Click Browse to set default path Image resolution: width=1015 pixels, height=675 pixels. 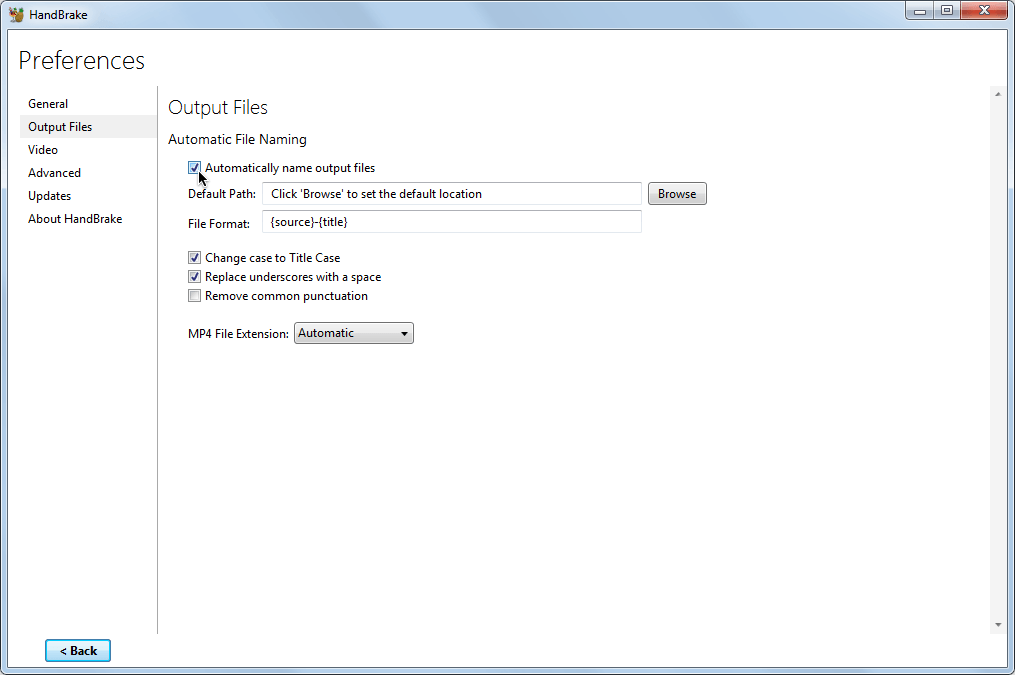click(x=677, y=194)
